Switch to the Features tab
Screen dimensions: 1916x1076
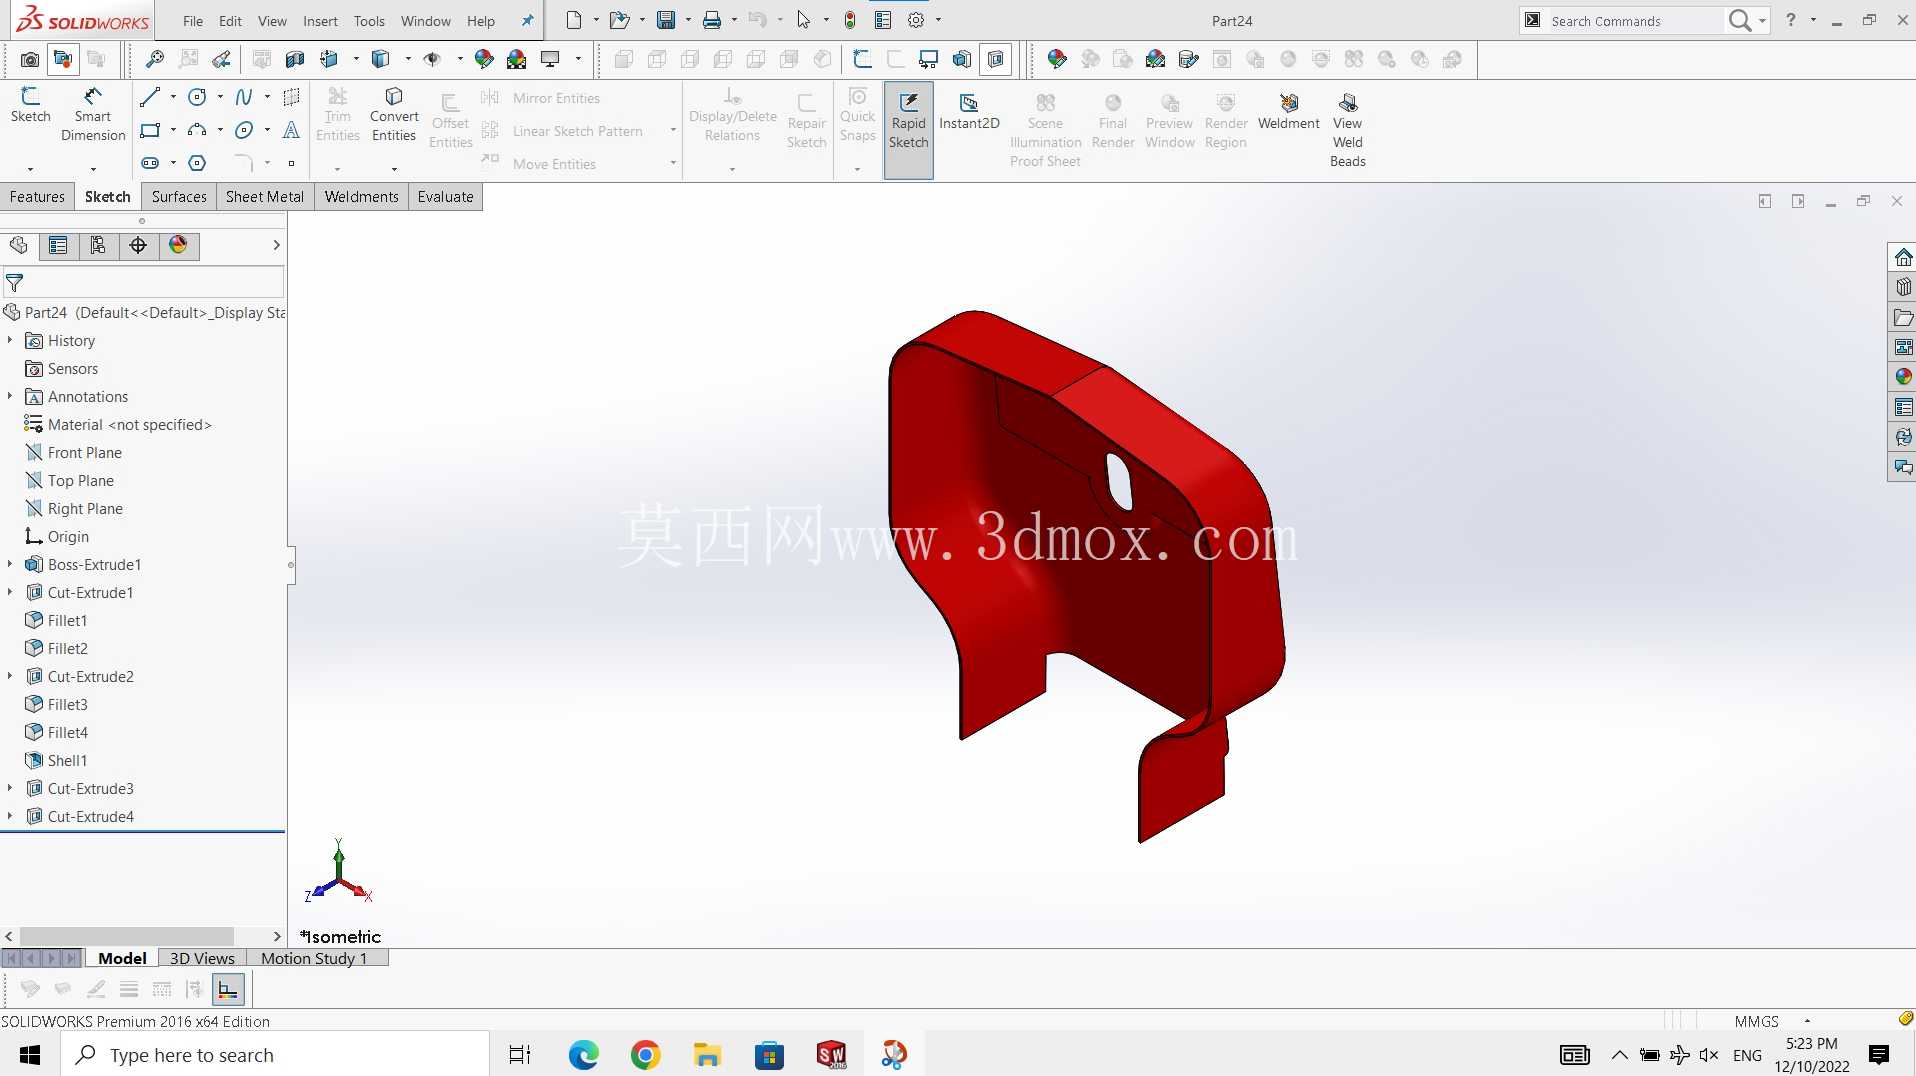(x=37, y=197)
